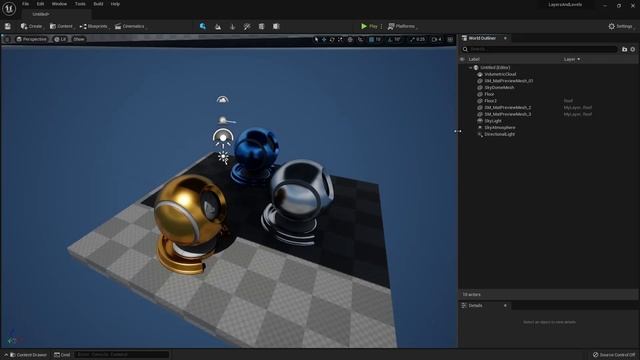Screen dimensions: 640x360
Task: Click the DirectionalLight sun gizmo in the viewport
Action: (x=223, y=158)
